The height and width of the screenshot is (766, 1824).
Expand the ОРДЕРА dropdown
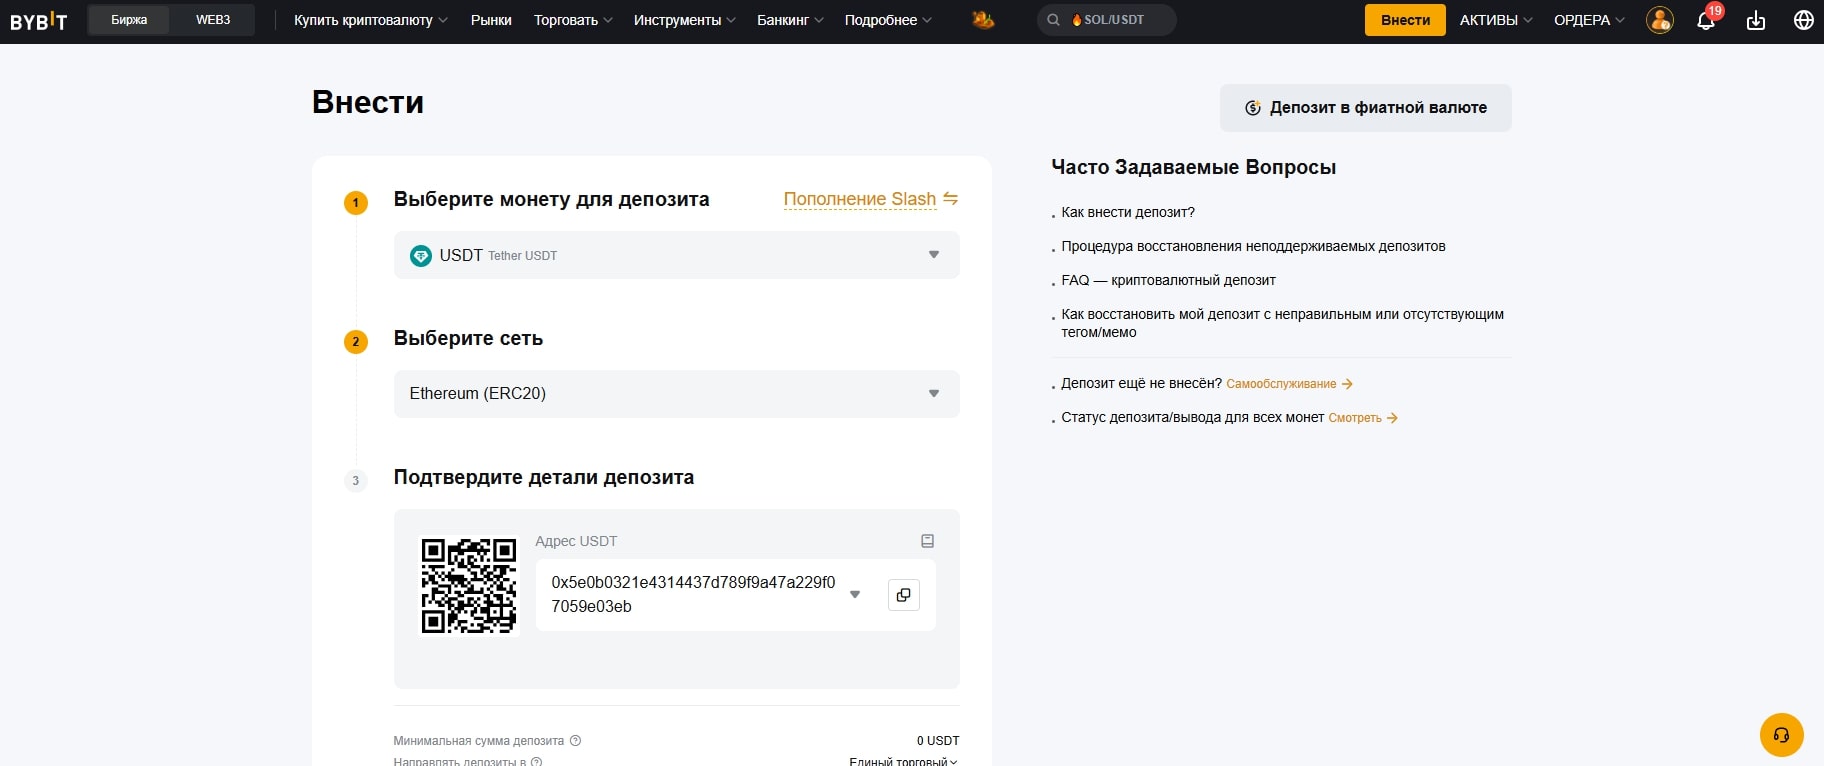(1589, 20)
